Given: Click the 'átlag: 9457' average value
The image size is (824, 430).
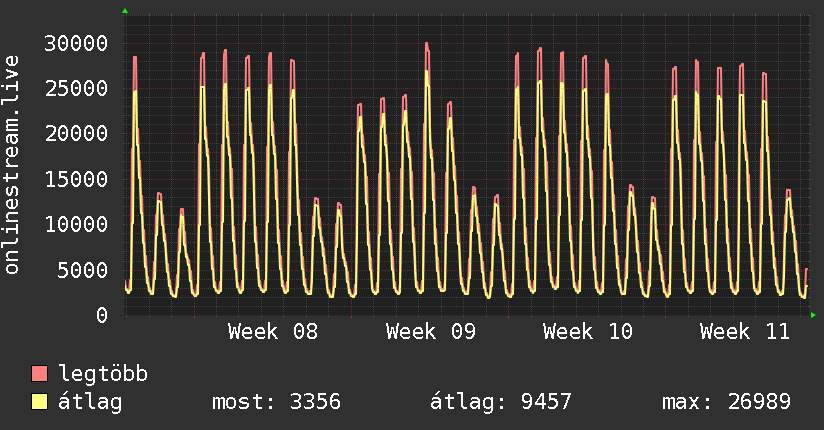Looking at the screenshot, I should [500, 402].
